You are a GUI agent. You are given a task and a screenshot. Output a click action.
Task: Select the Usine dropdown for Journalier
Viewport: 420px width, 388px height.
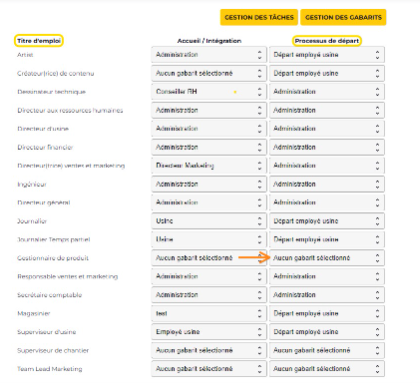pos(209,221)
